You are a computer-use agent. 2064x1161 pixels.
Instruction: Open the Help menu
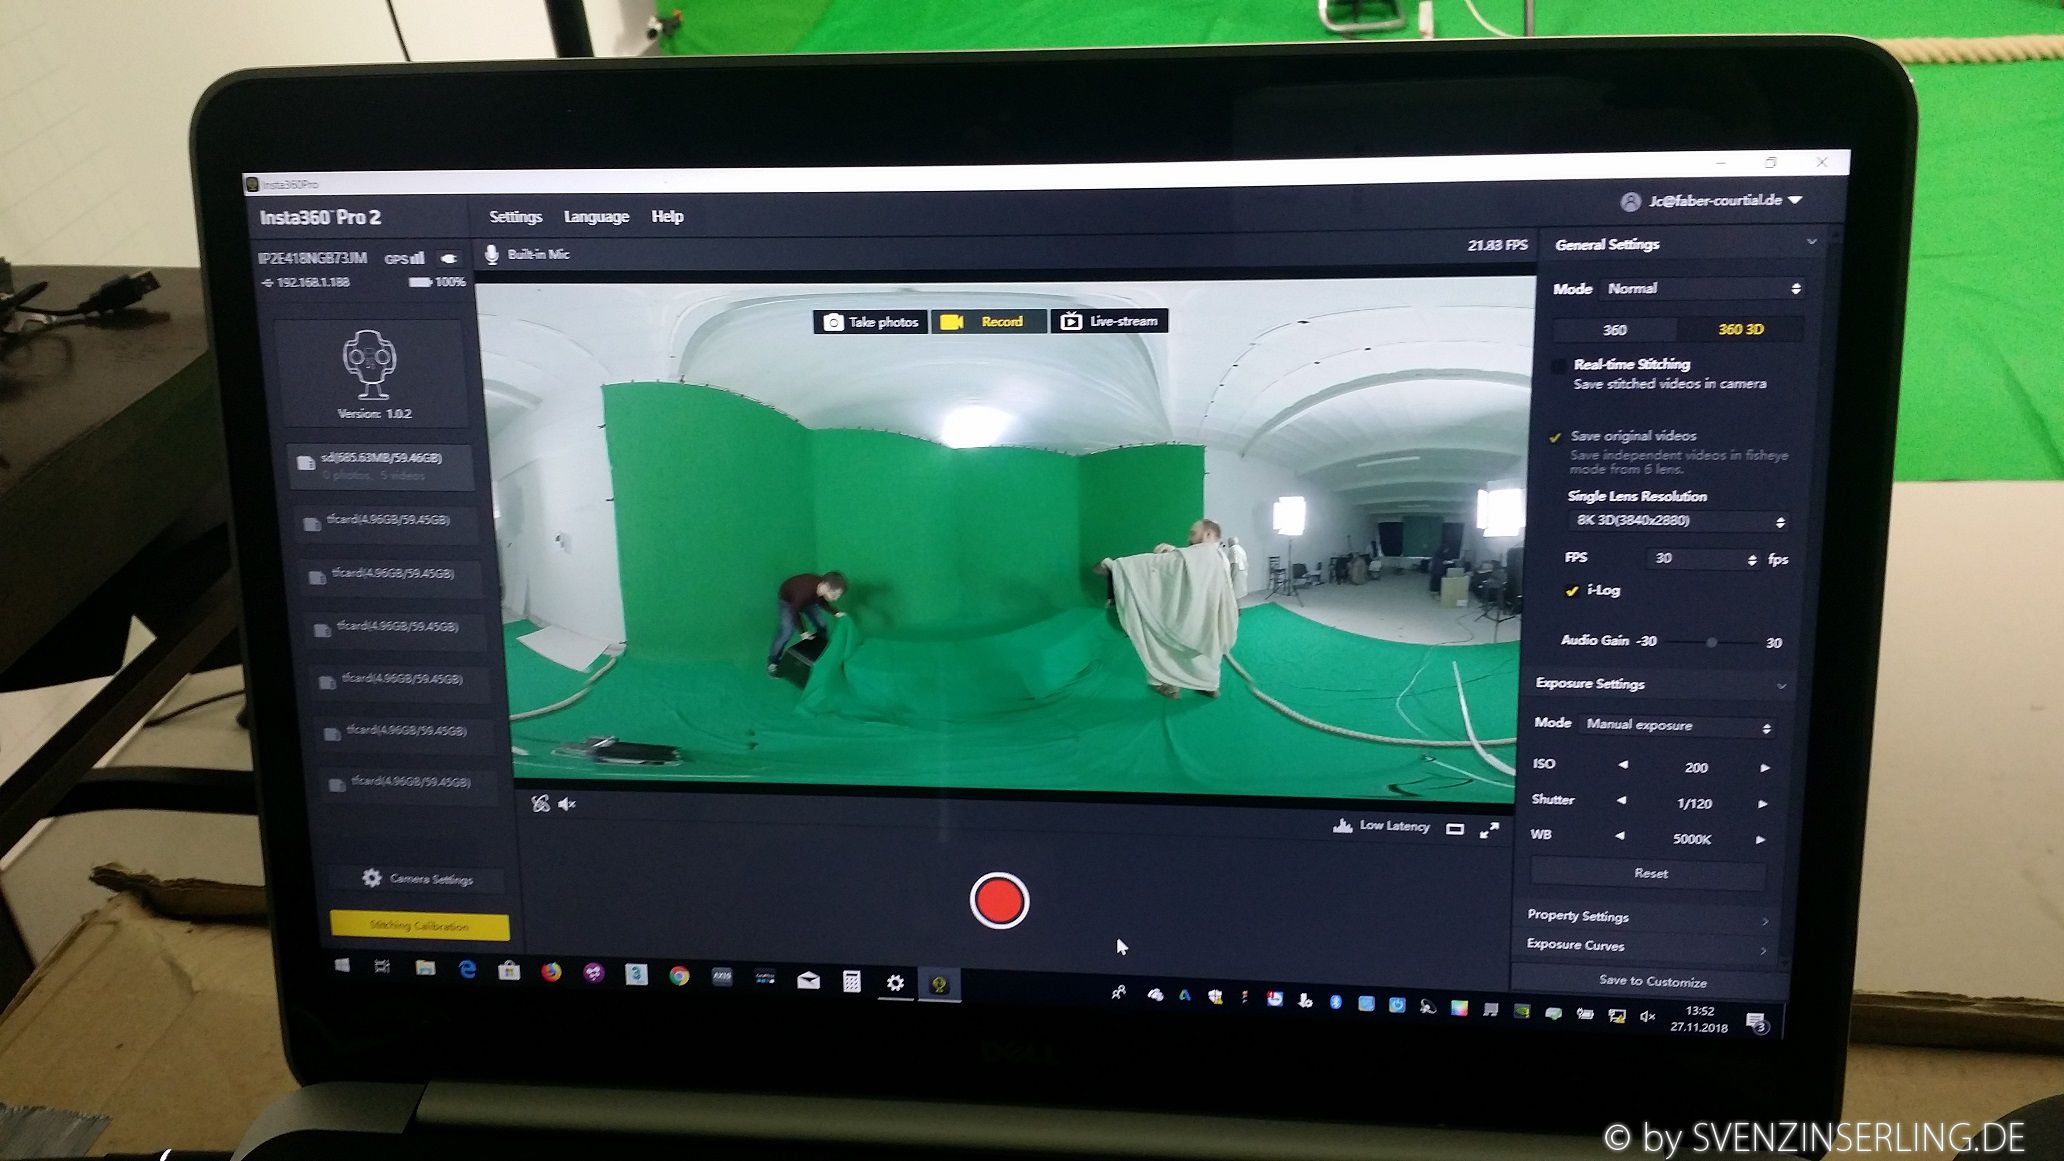pos(667,217)
